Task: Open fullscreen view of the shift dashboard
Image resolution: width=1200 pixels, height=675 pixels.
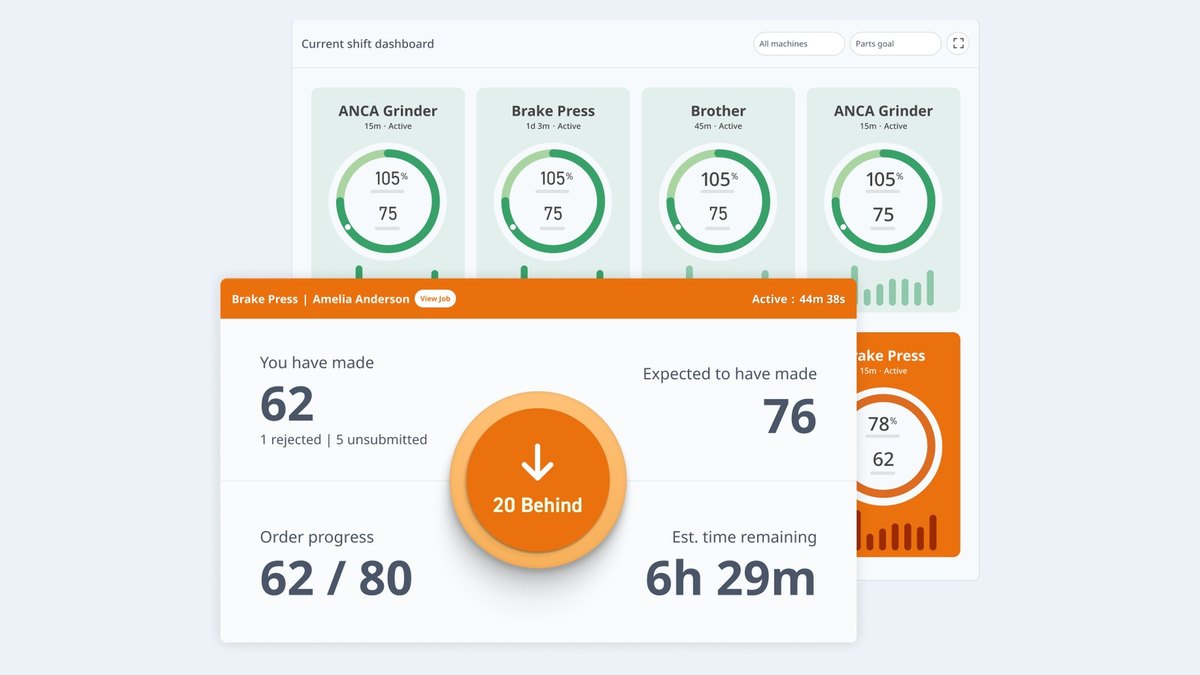Action: [958, 43]
